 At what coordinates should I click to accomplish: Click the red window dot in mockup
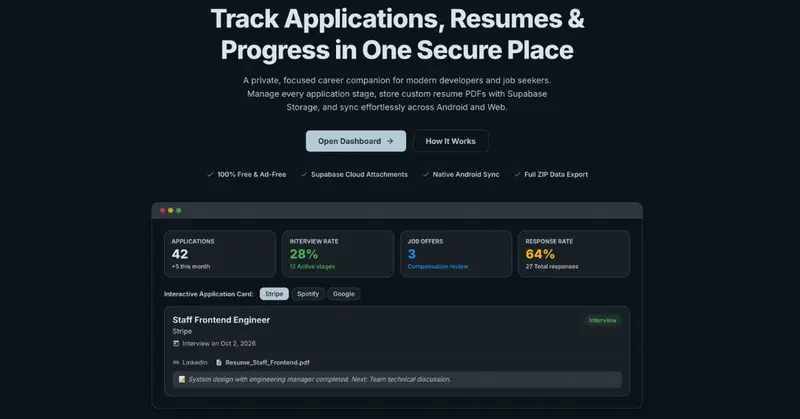[163, 210]
